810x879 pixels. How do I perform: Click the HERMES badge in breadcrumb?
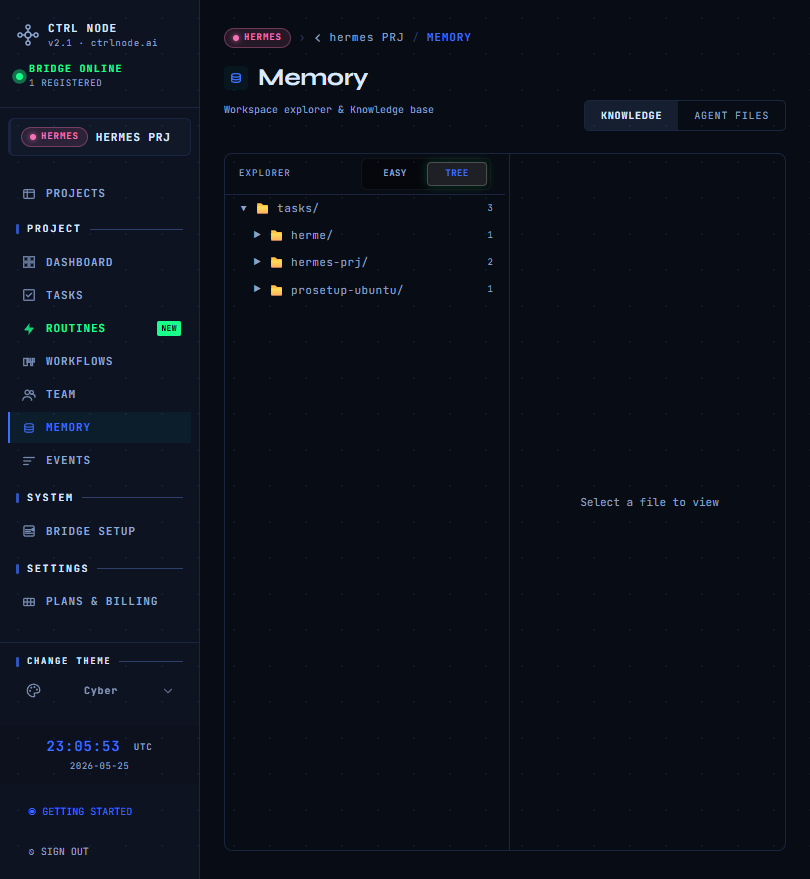257,38
